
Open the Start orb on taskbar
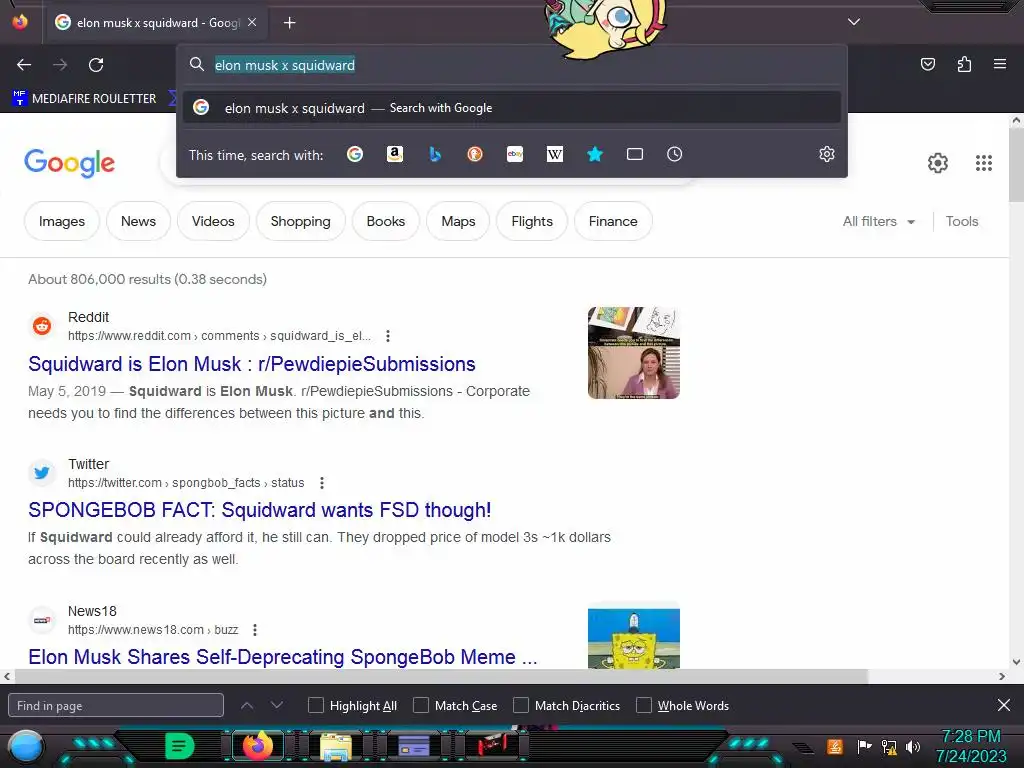tap(25, 748)
